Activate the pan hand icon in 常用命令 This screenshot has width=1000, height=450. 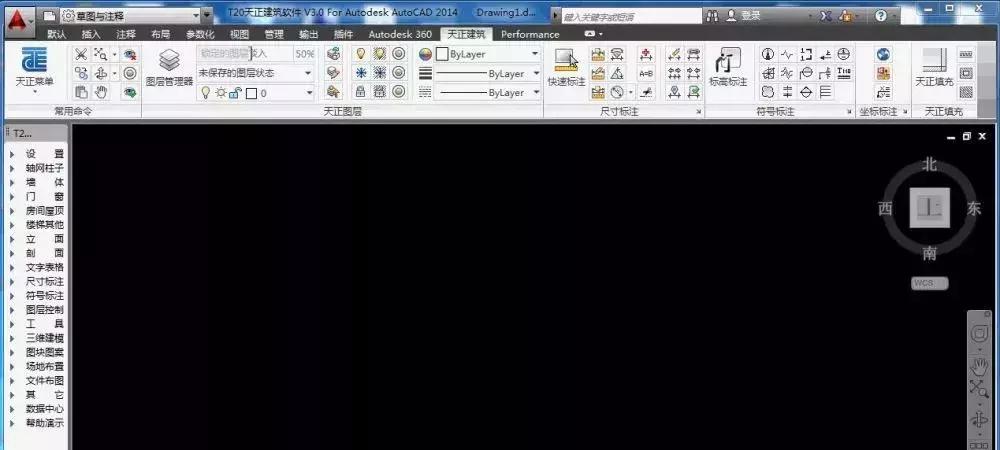tap(100, 92)
